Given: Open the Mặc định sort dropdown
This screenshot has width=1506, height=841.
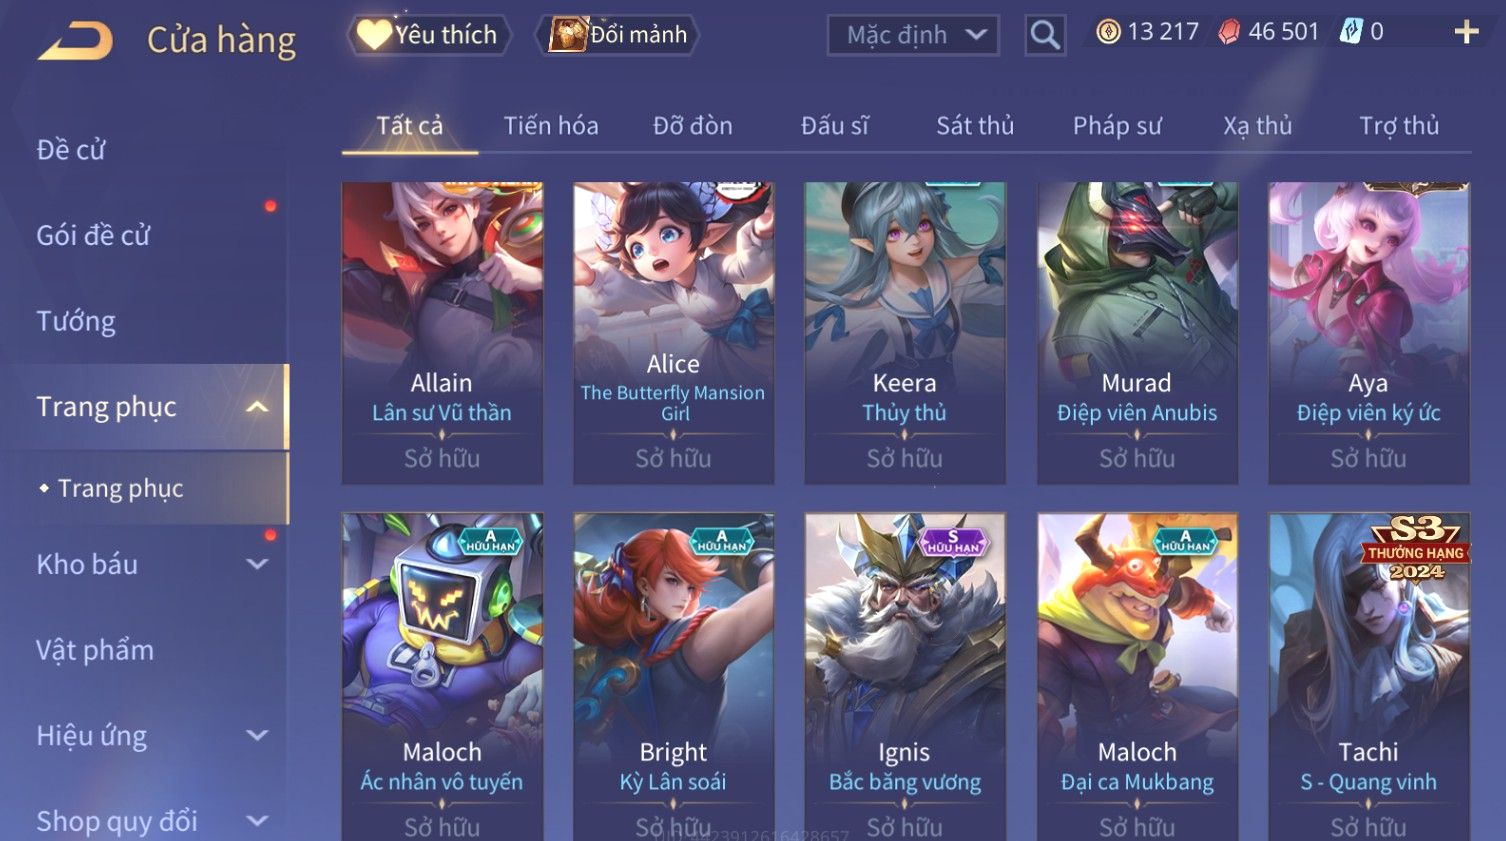Looking at the screenshot, I should point(913,35).
